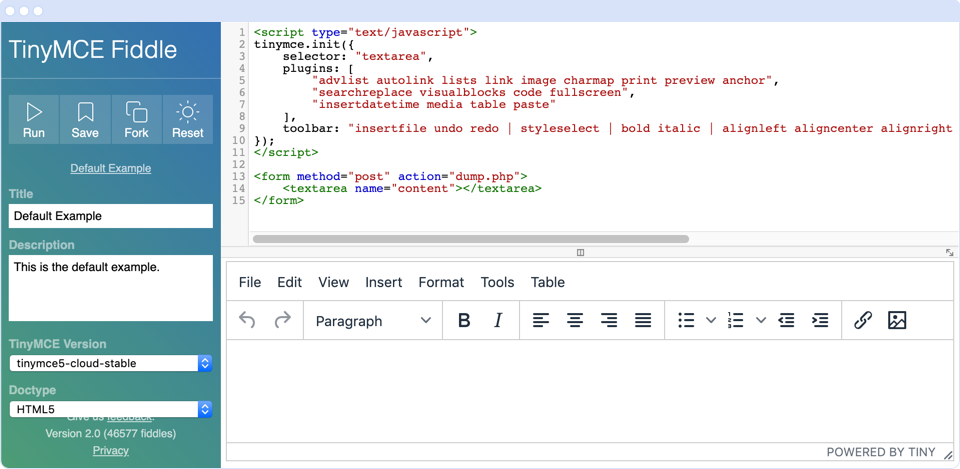Follow the Default Example link

click(111, 168)
